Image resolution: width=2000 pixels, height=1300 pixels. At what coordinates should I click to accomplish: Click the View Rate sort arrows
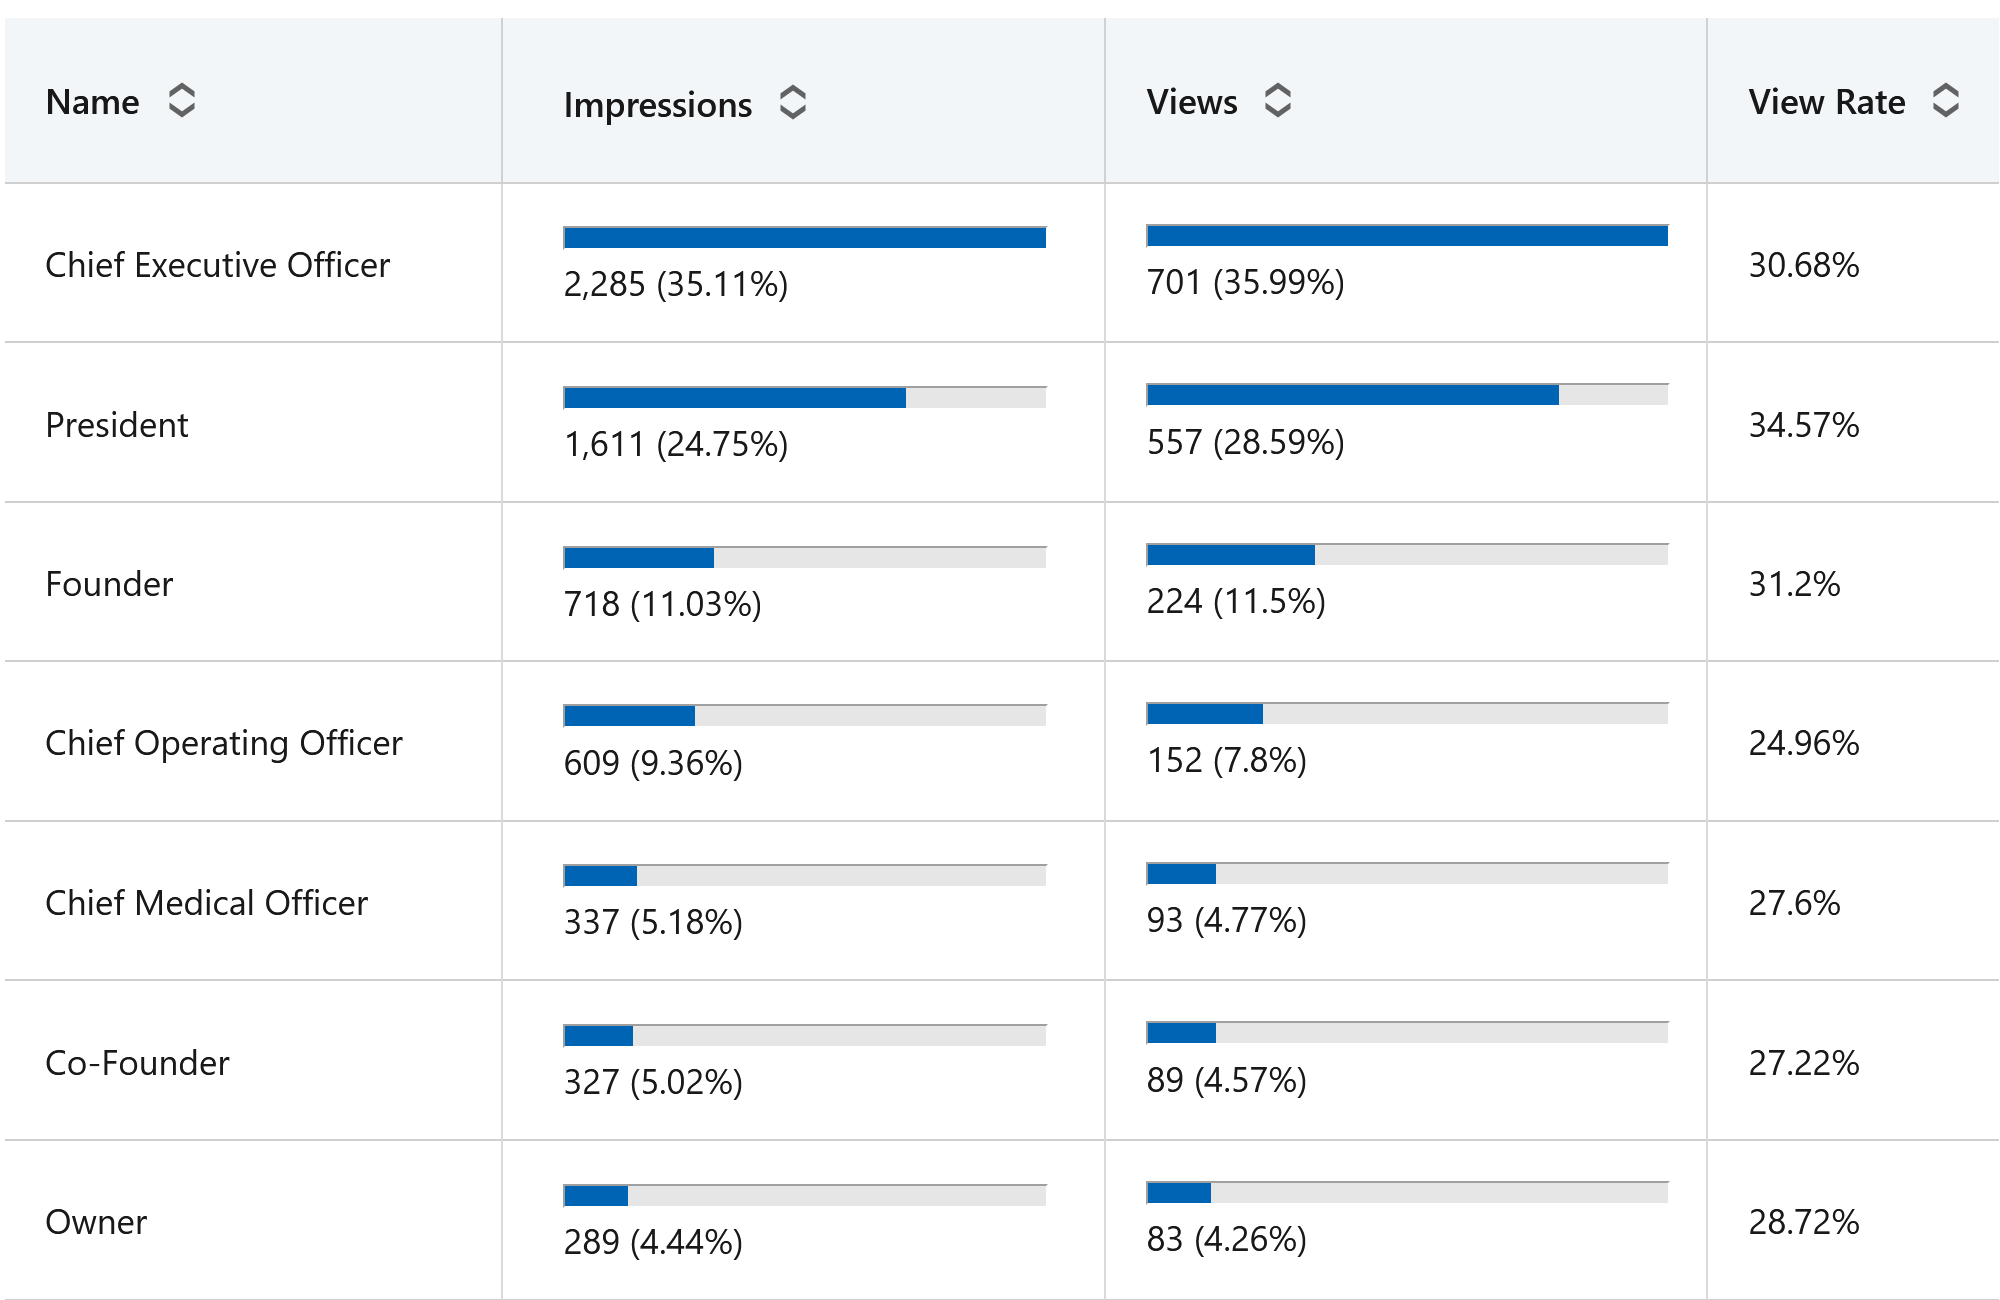[x=1945, y=101]
